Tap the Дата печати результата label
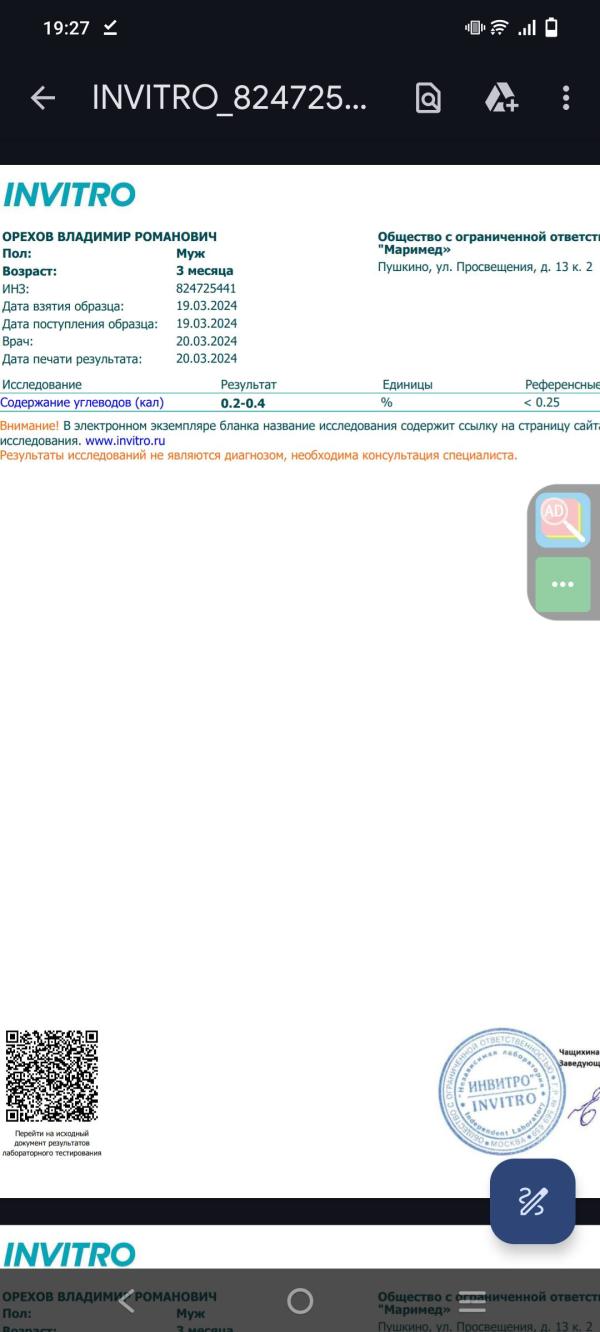Image resolution: width=600 pixels, height=1332 pixels. tap(72, 359)
